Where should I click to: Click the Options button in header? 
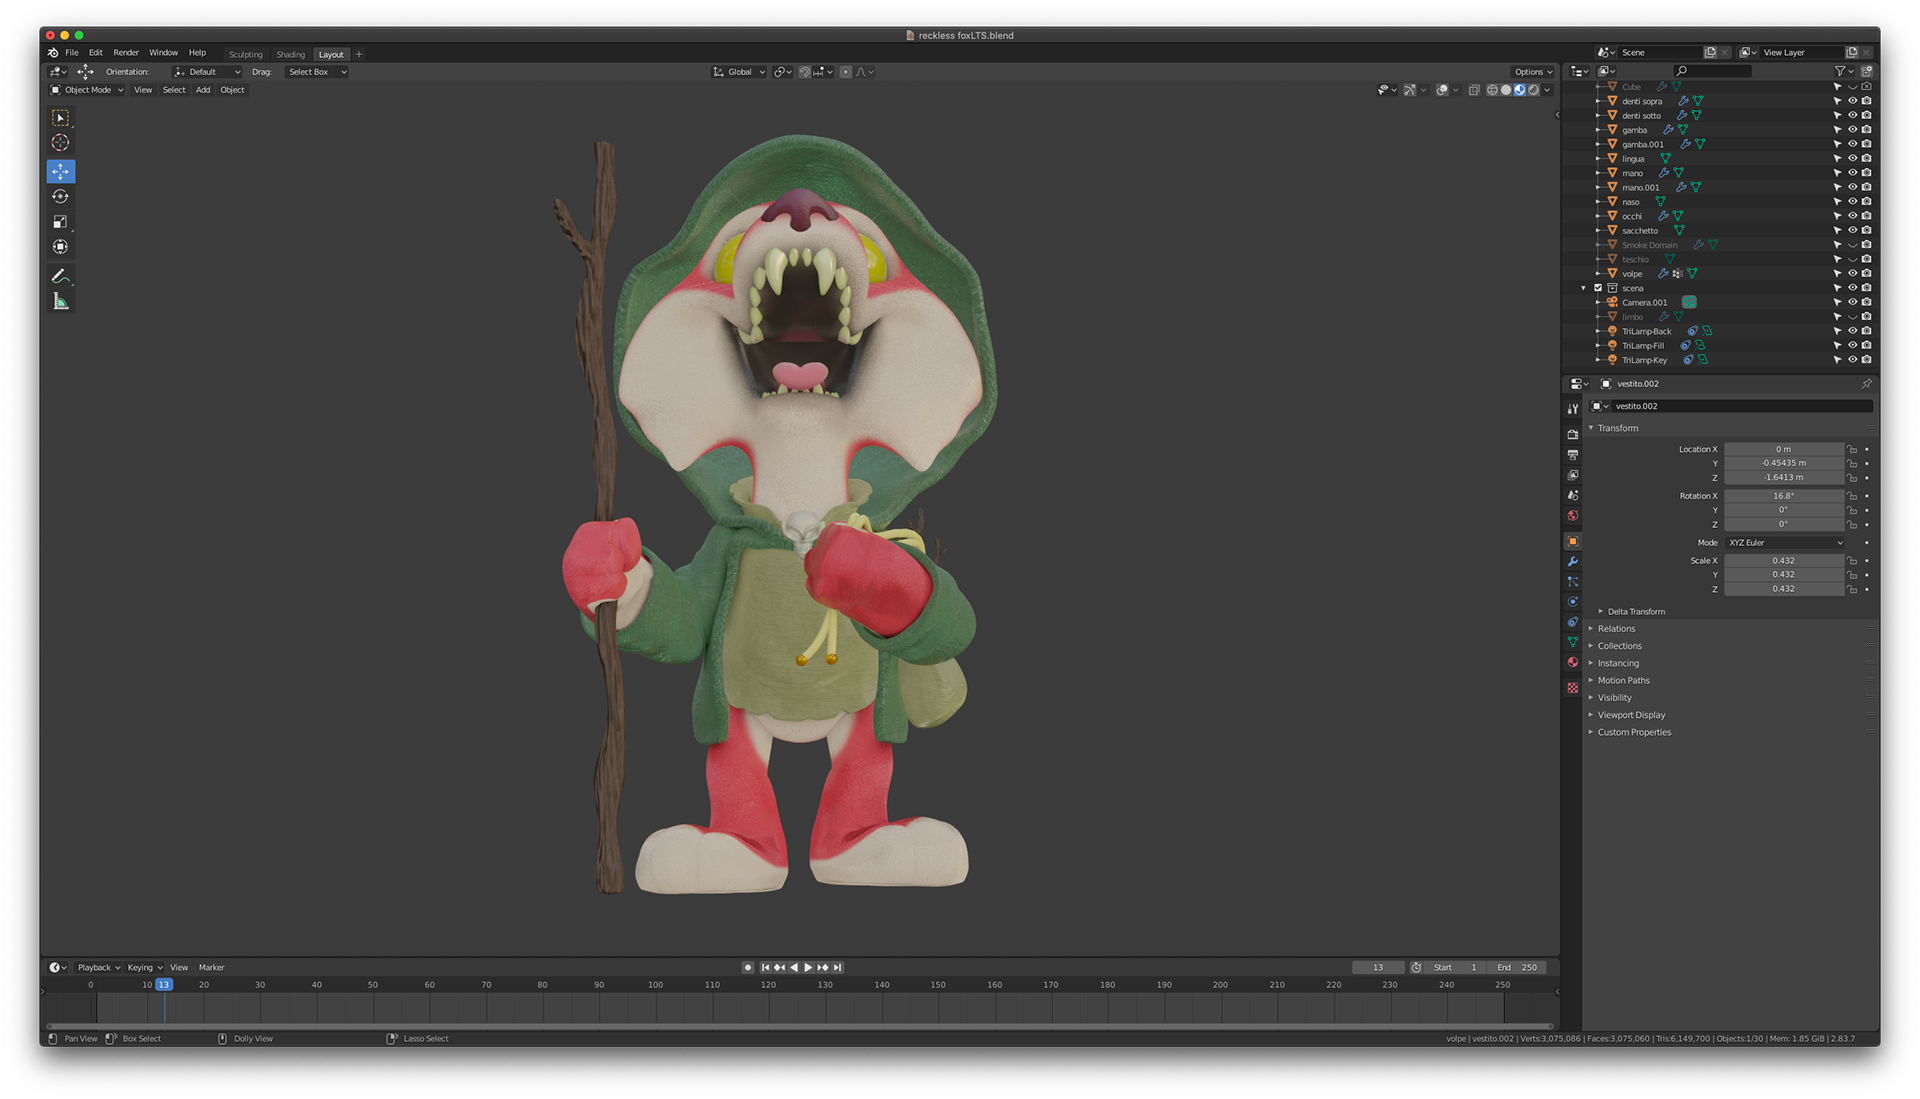(1532, 72)
